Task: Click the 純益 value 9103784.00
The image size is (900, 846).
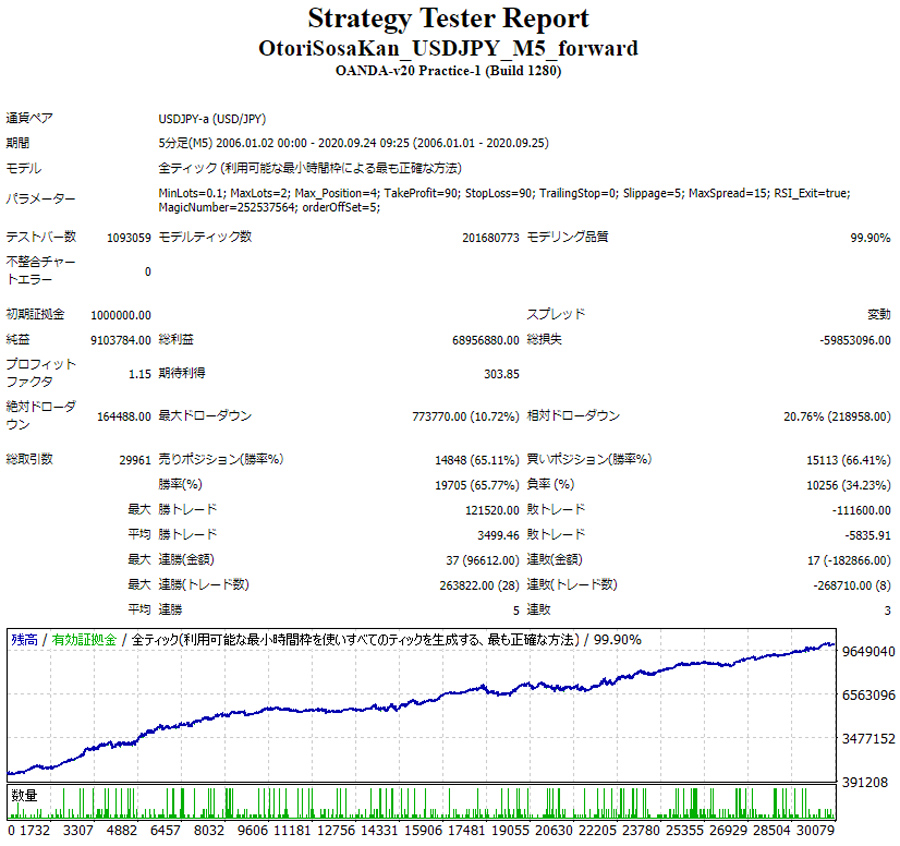Action: tap(121, 340)
